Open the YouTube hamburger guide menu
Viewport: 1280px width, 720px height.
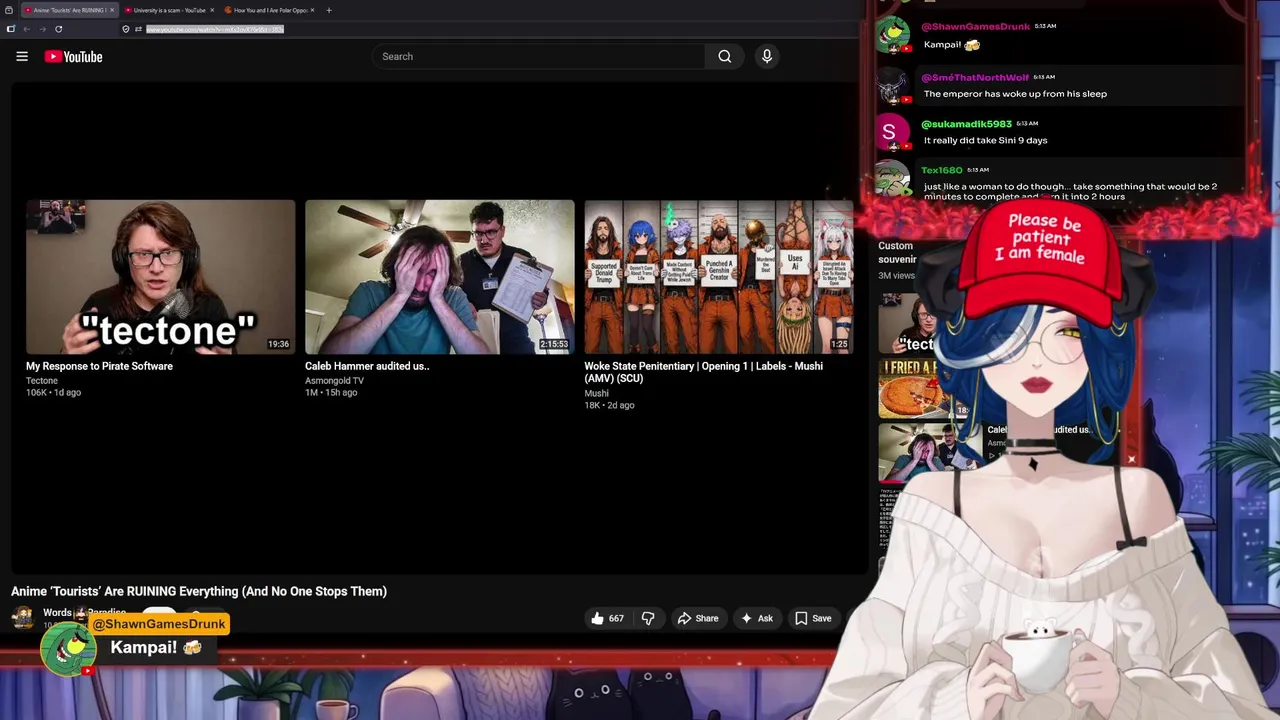(22, 57)
